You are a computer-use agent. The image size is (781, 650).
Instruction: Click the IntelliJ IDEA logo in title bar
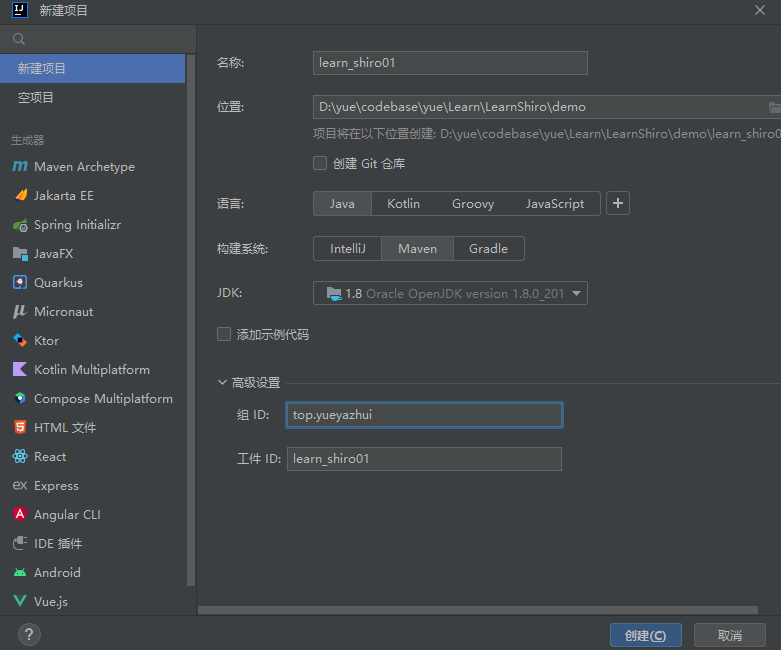pos(20,9)
